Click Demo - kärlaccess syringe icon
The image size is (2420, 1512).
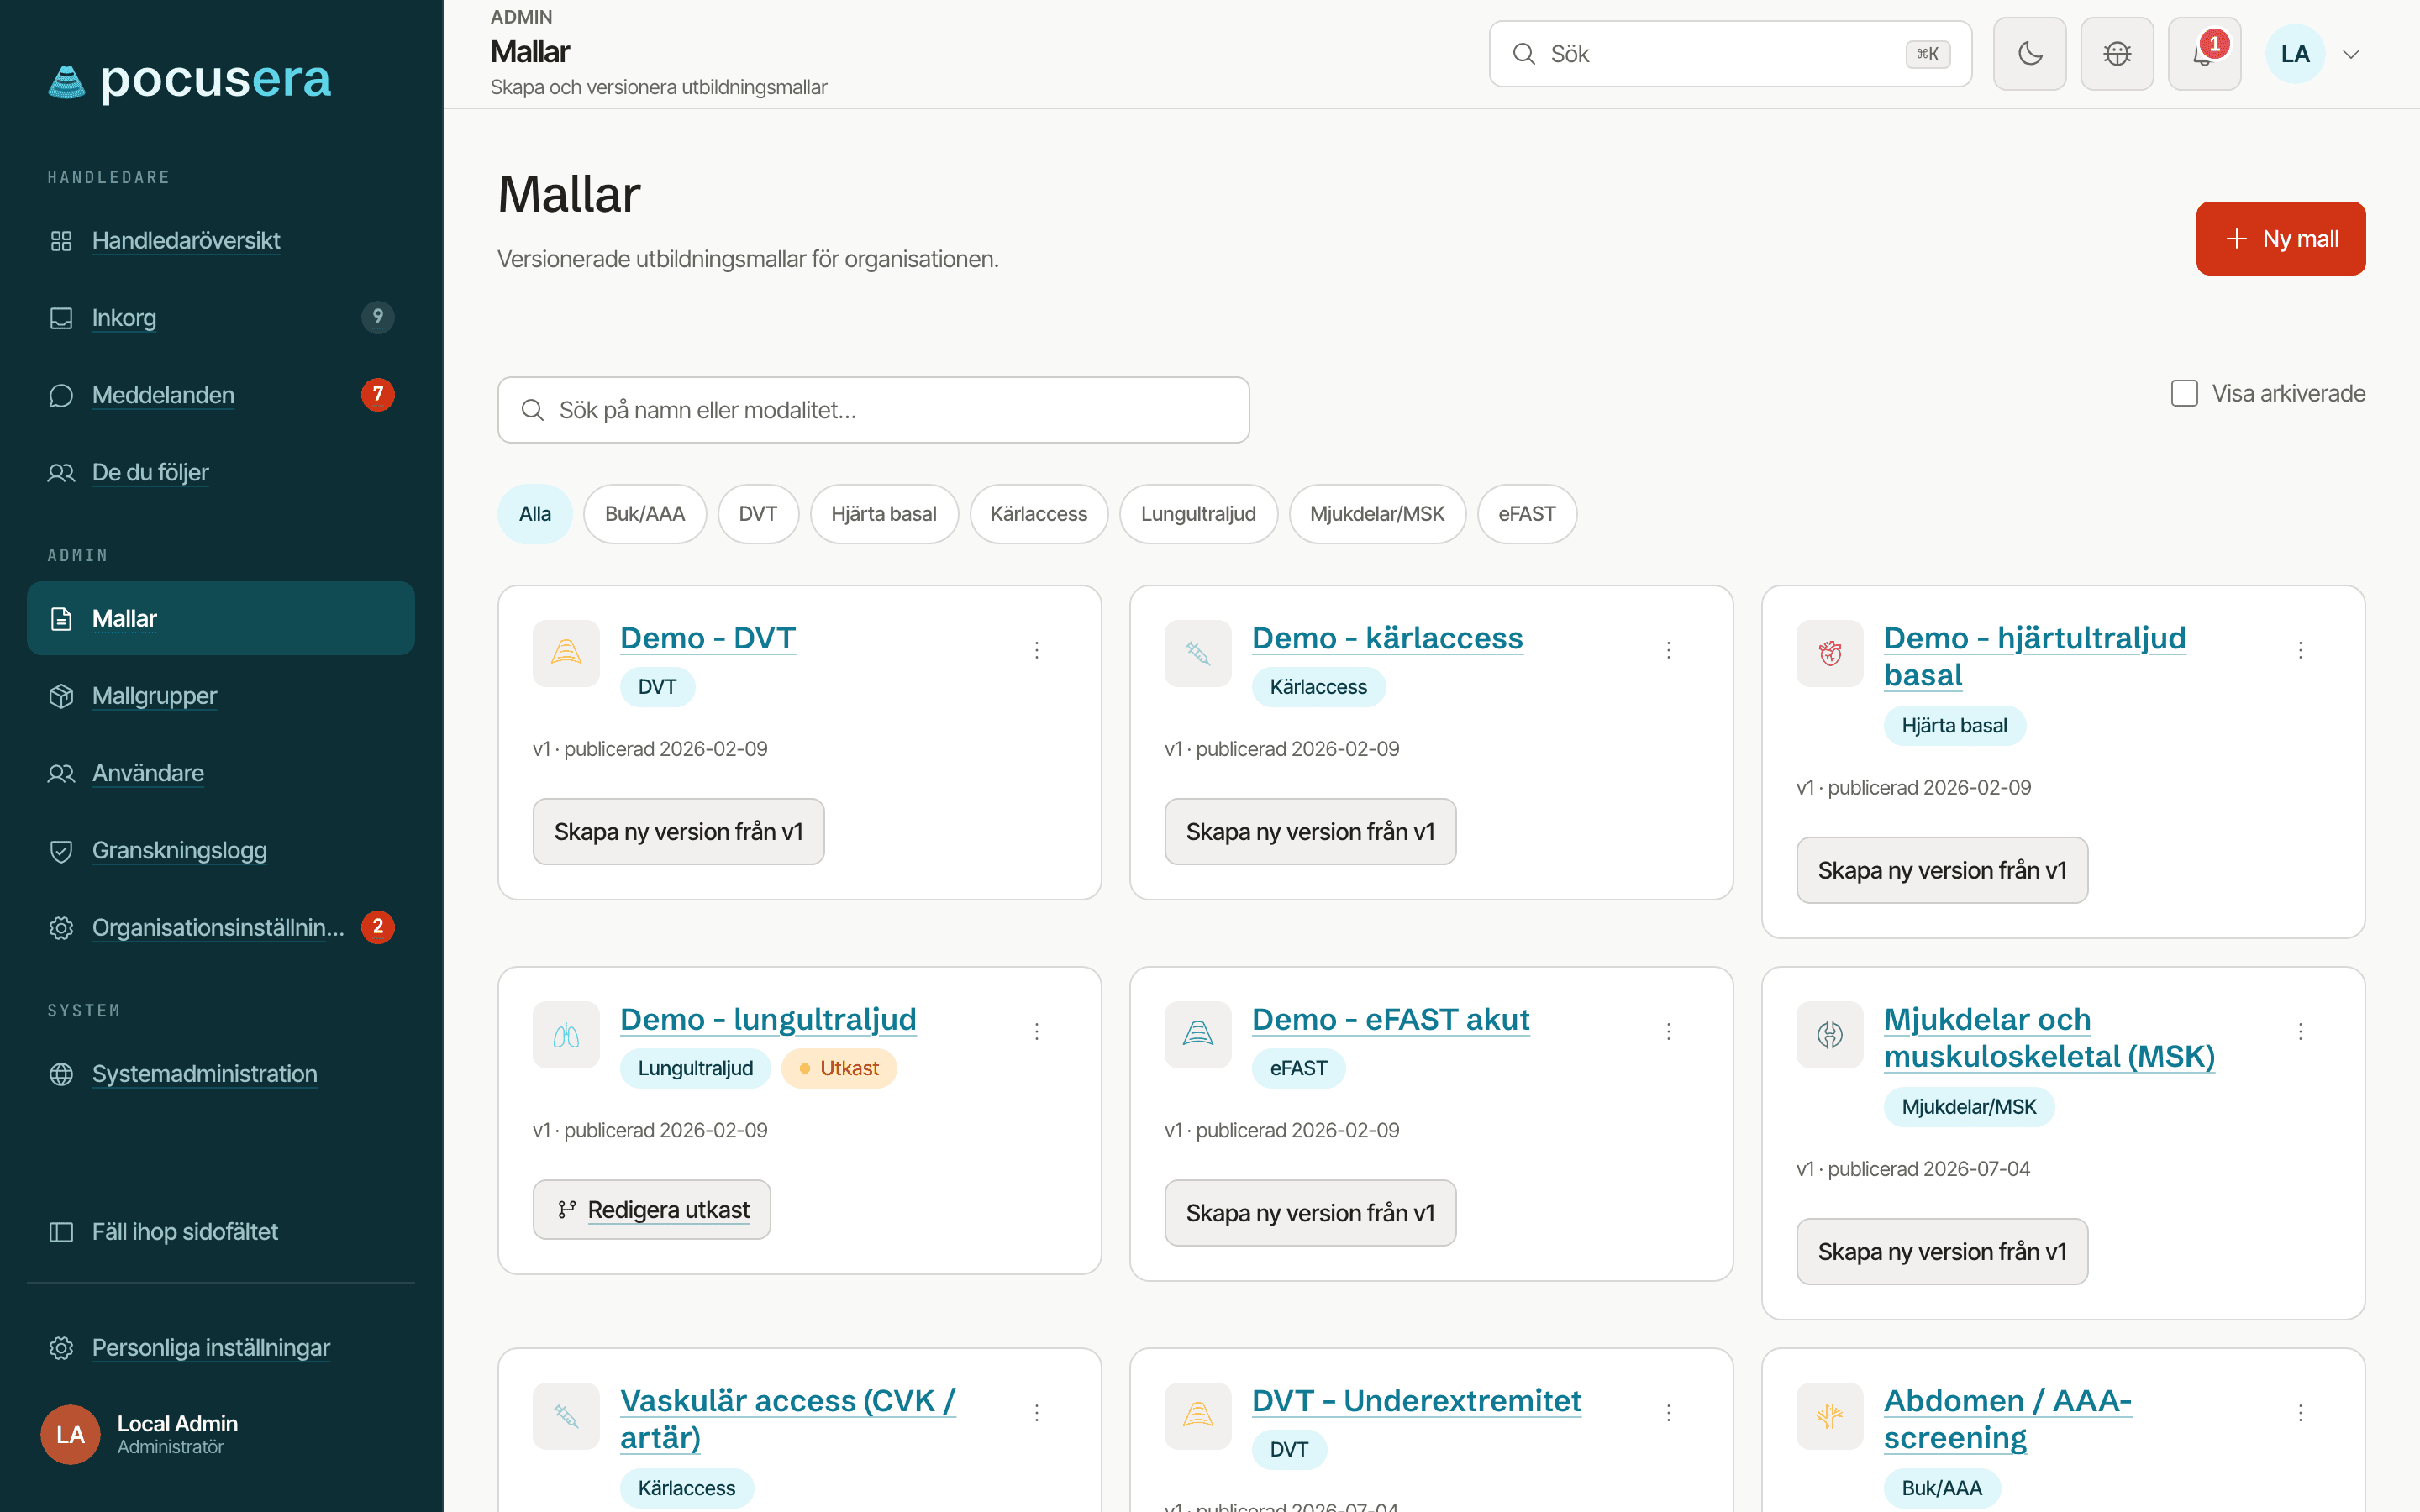coord(1198,653)
